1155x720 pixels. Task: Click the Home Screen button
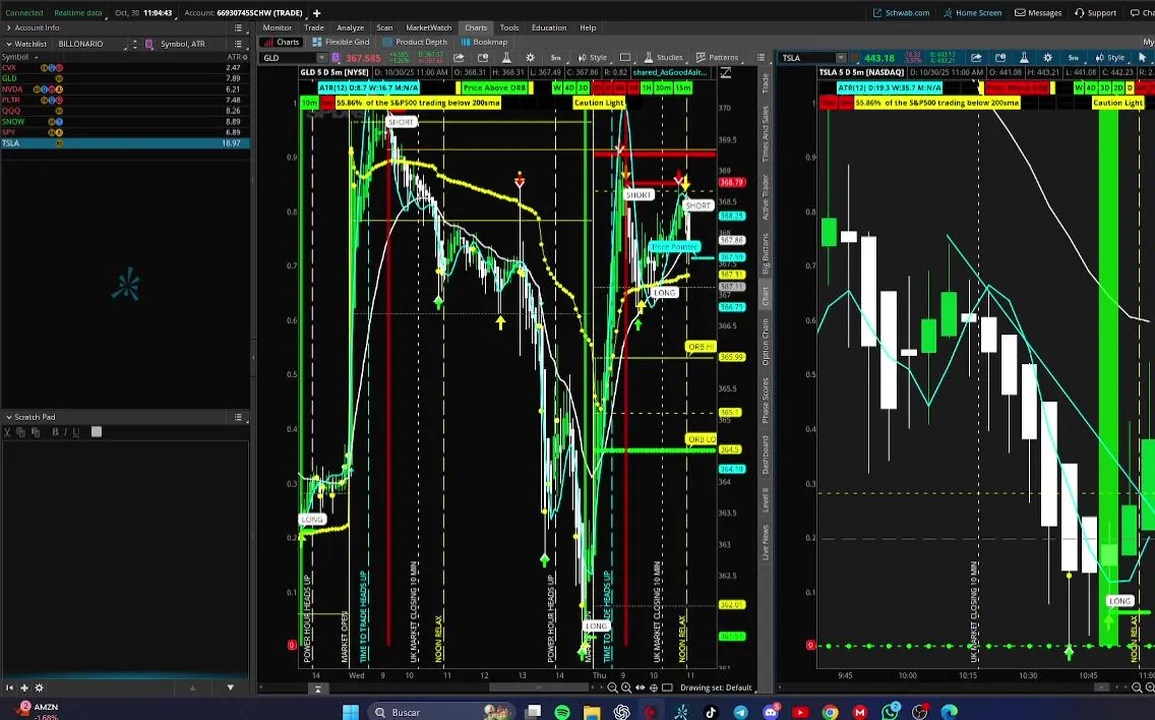(x=972, y=13)
